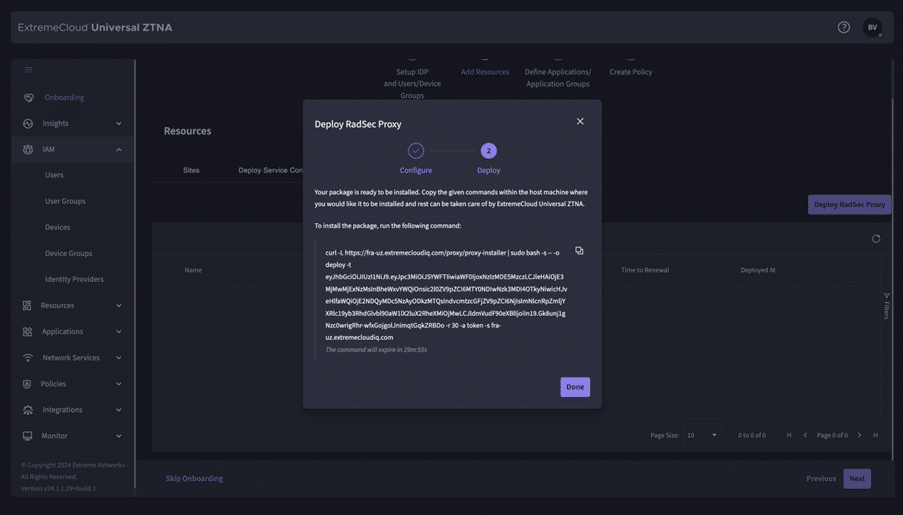
Task: Open the Page Size dropdown
Action: point(702,436)
